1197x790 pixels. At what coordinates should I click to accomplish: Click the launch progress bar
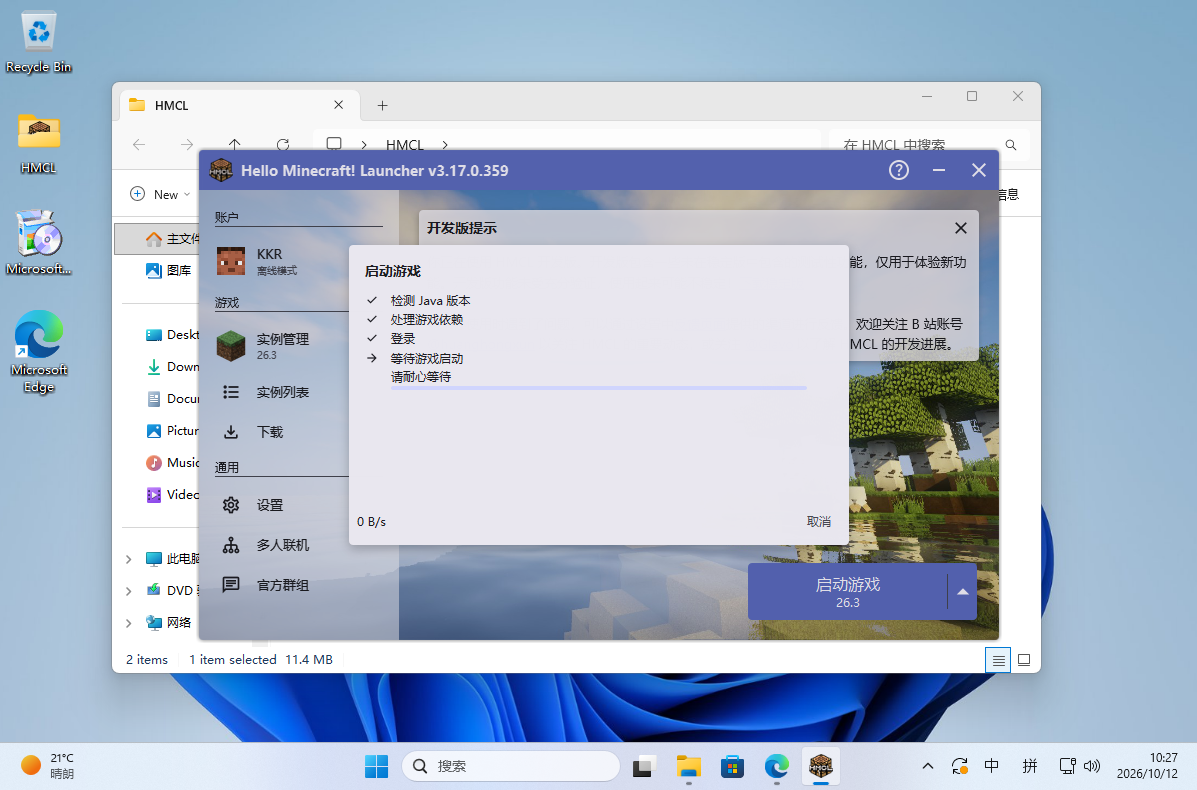(598, 388)
